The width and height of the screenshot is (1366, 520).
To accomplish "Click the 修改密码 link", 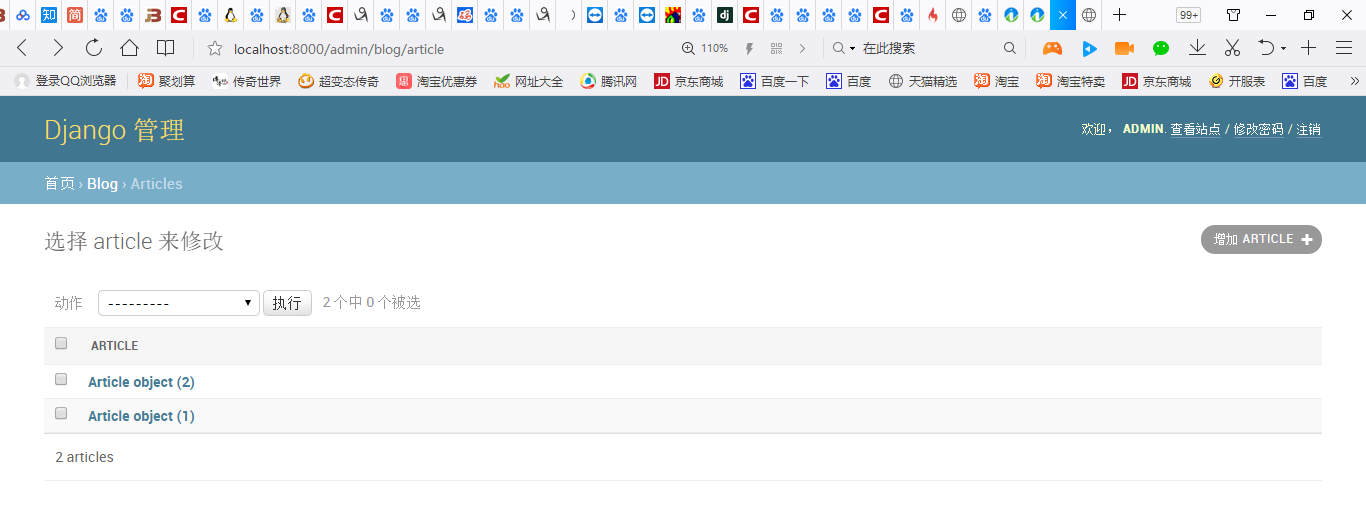I will coord(1258,129).
